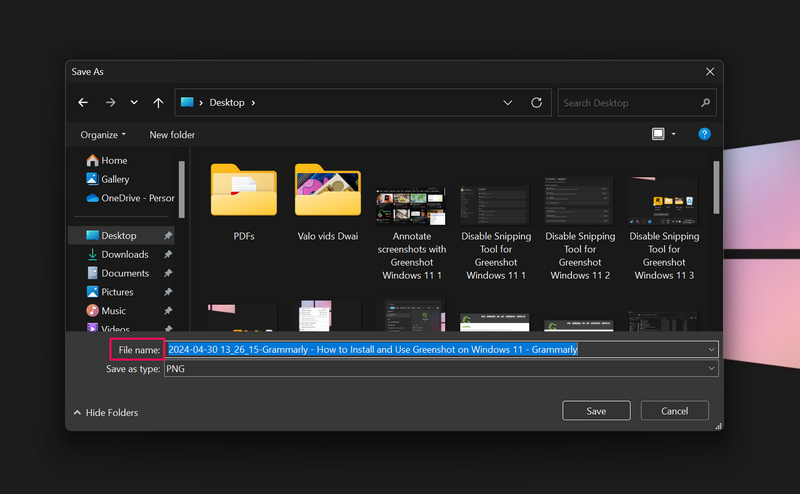Click the Back navigation arrow

(x=84, y=102)
